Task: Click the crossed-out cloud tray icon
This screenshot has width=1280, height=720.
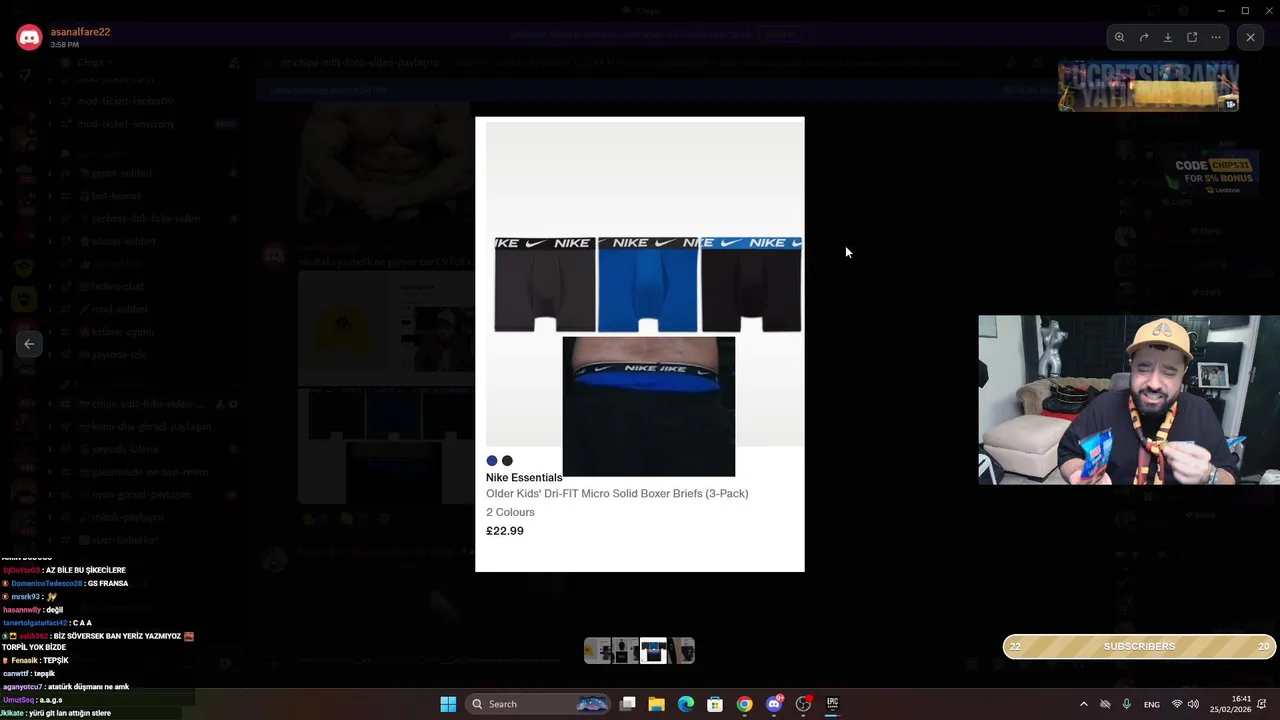Action: pyautogui.click(x=1105, y=704)
